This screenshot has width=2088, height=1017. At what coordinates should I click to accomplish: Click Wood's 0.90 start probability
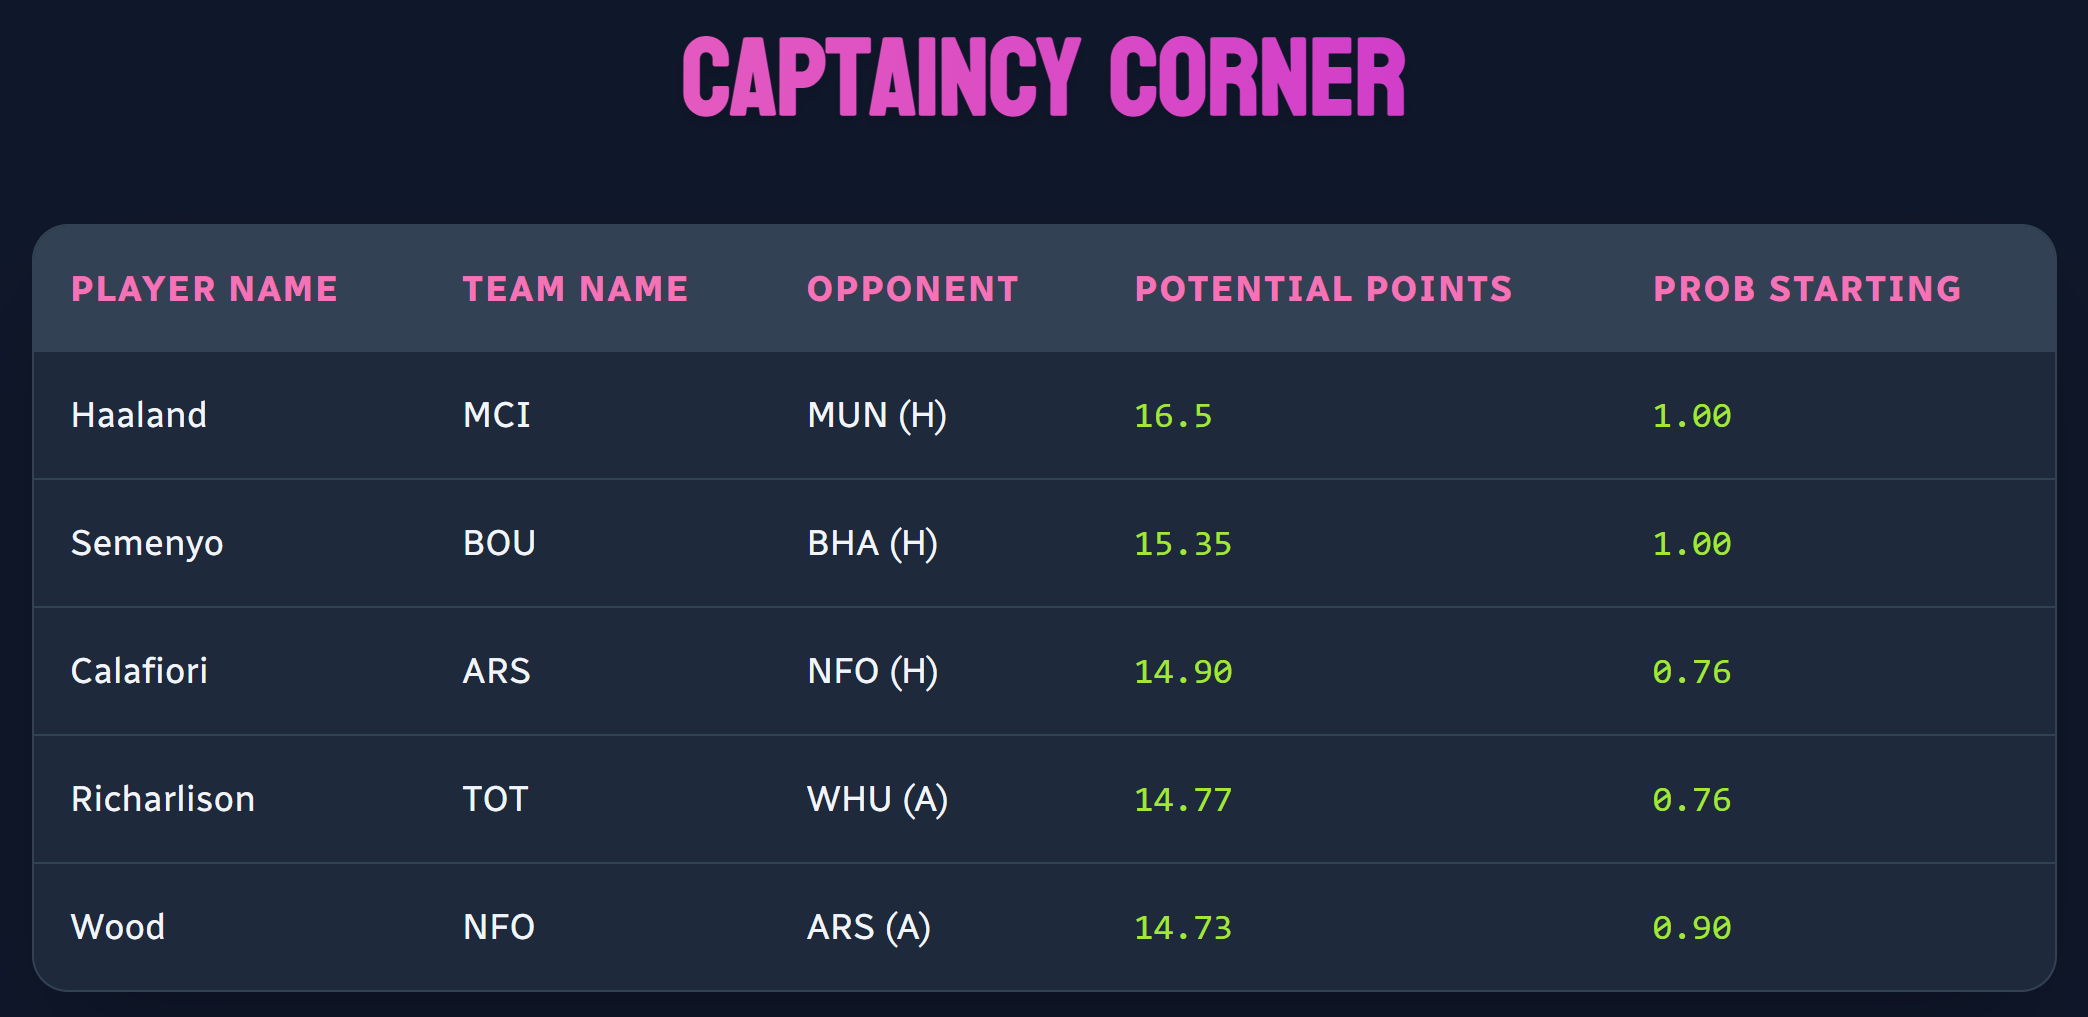[x=1691, y=928]
